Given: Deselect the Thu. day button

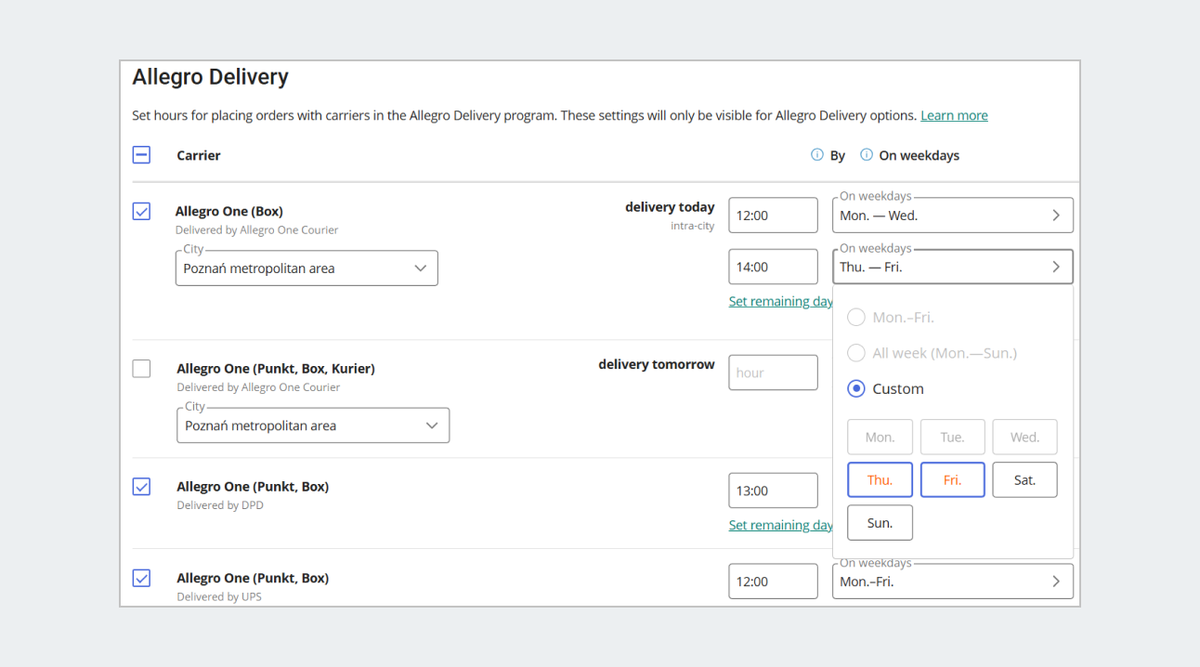Looking at the screenshot, I should [880, 480].
